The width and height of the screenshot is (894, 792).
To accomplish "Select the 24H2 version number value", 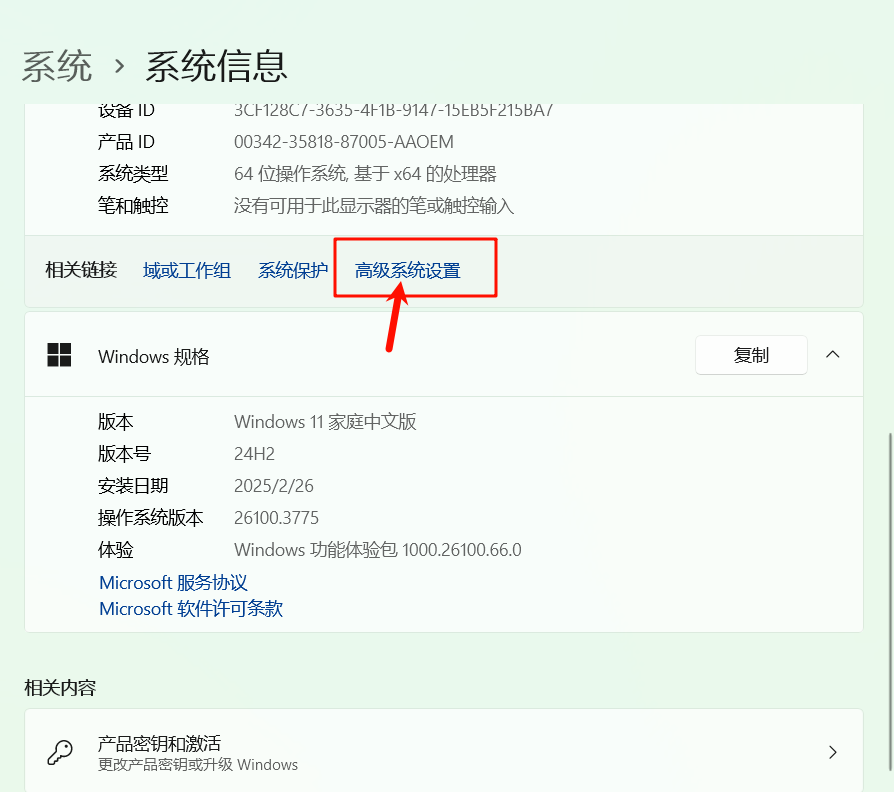I will point(254,454).
